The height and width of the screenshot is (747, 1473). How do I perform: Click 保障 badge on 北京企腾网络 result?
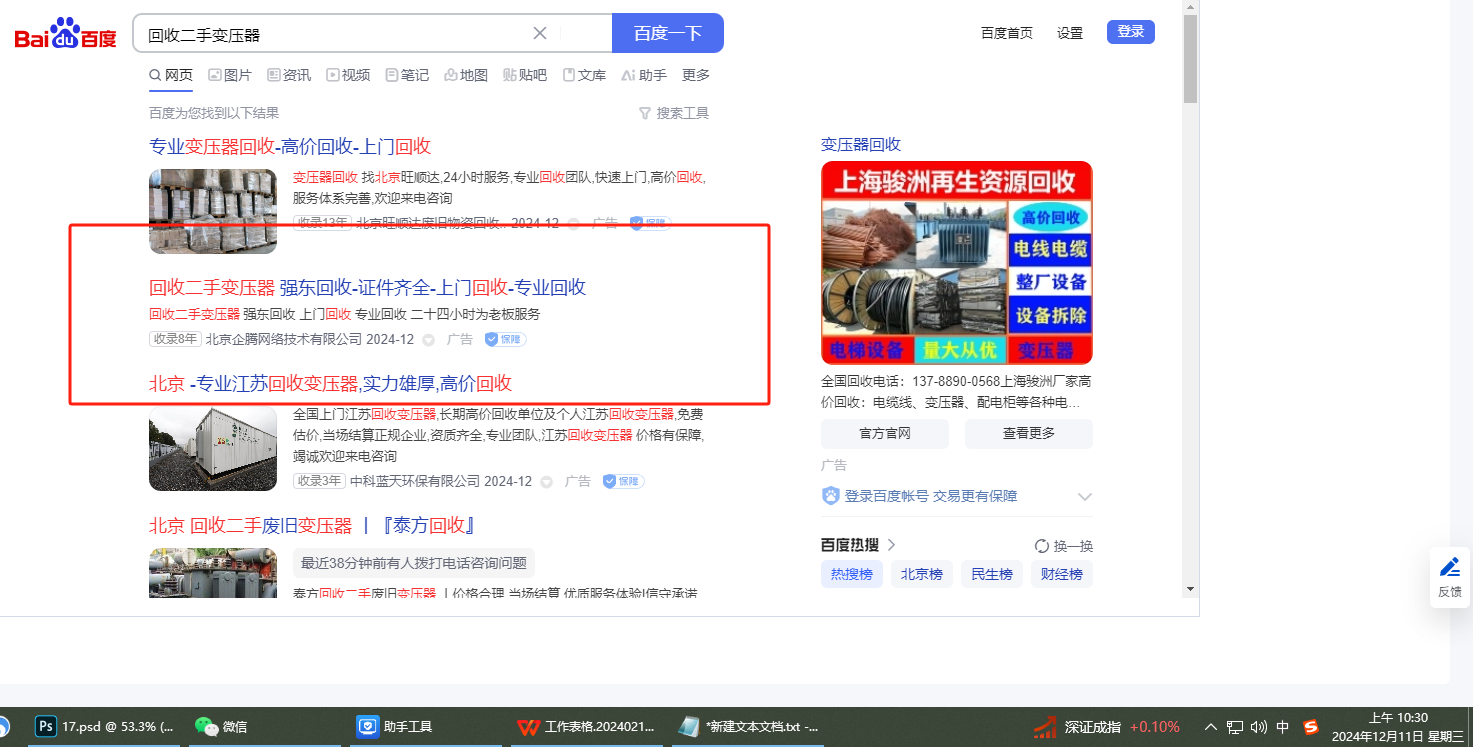coord(506,339)
